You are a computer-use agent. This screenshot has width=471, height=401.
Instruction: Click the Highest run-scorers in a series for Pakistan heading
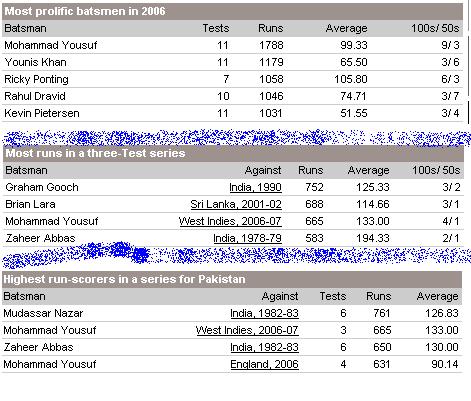124,279
